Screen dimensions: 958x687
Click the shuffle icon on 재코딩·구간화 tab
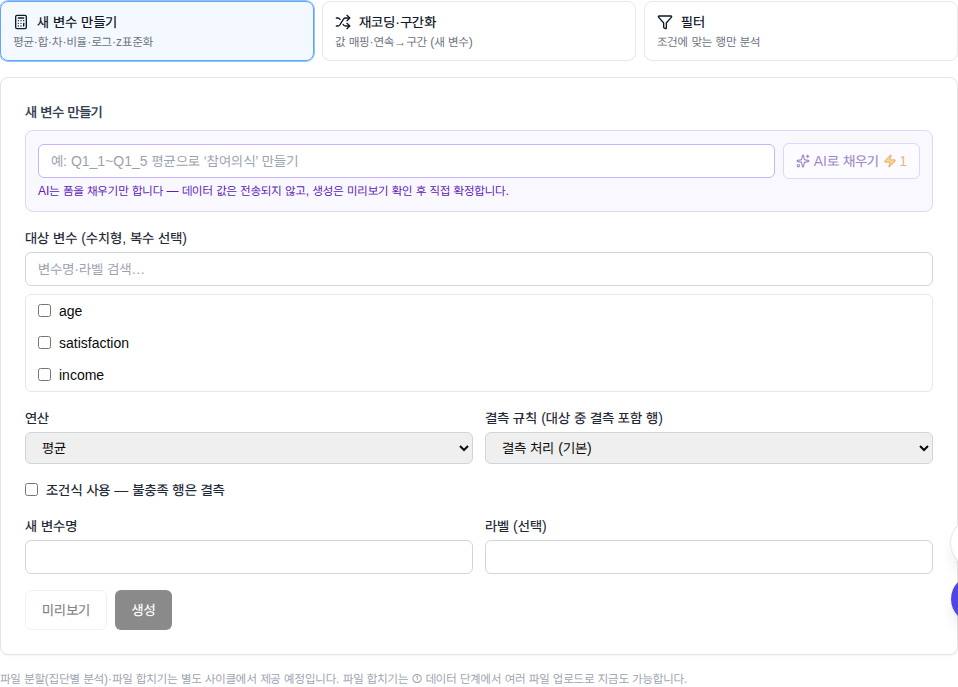[x=343, y=22]
